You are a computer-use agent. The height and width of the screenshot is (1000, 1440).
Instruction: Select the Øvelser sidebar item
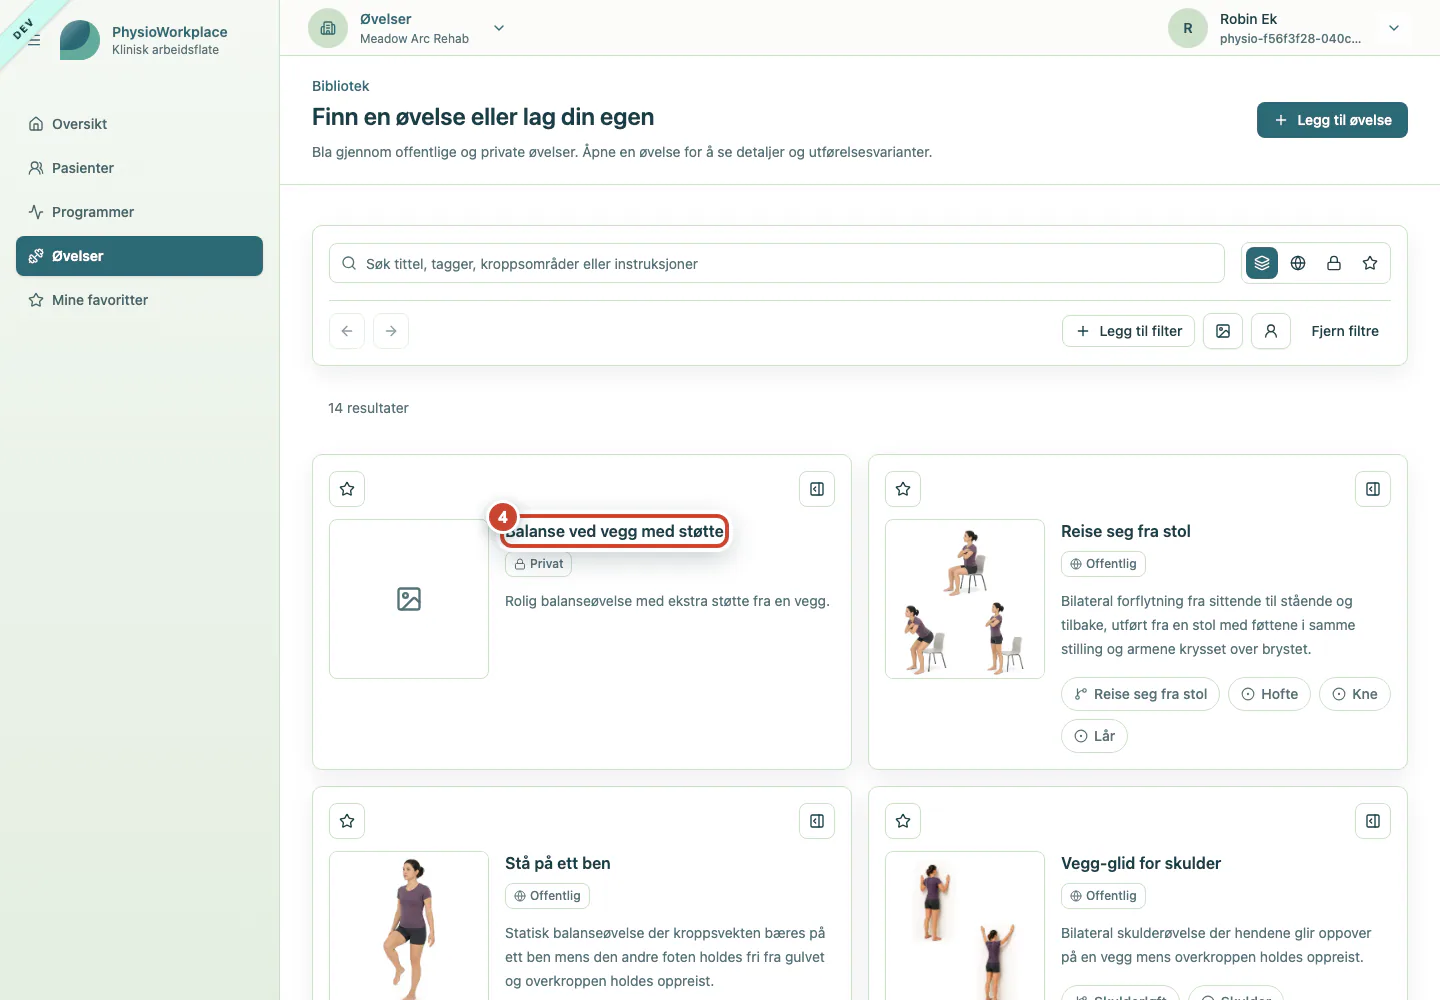coord(139,256)
